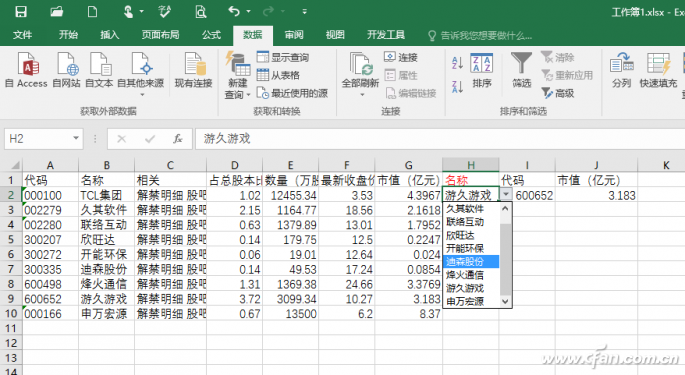Screen dimensions: 685x375
Task: Click the 告诉我您想要做什么 search box
Action: tap(480, 35)
